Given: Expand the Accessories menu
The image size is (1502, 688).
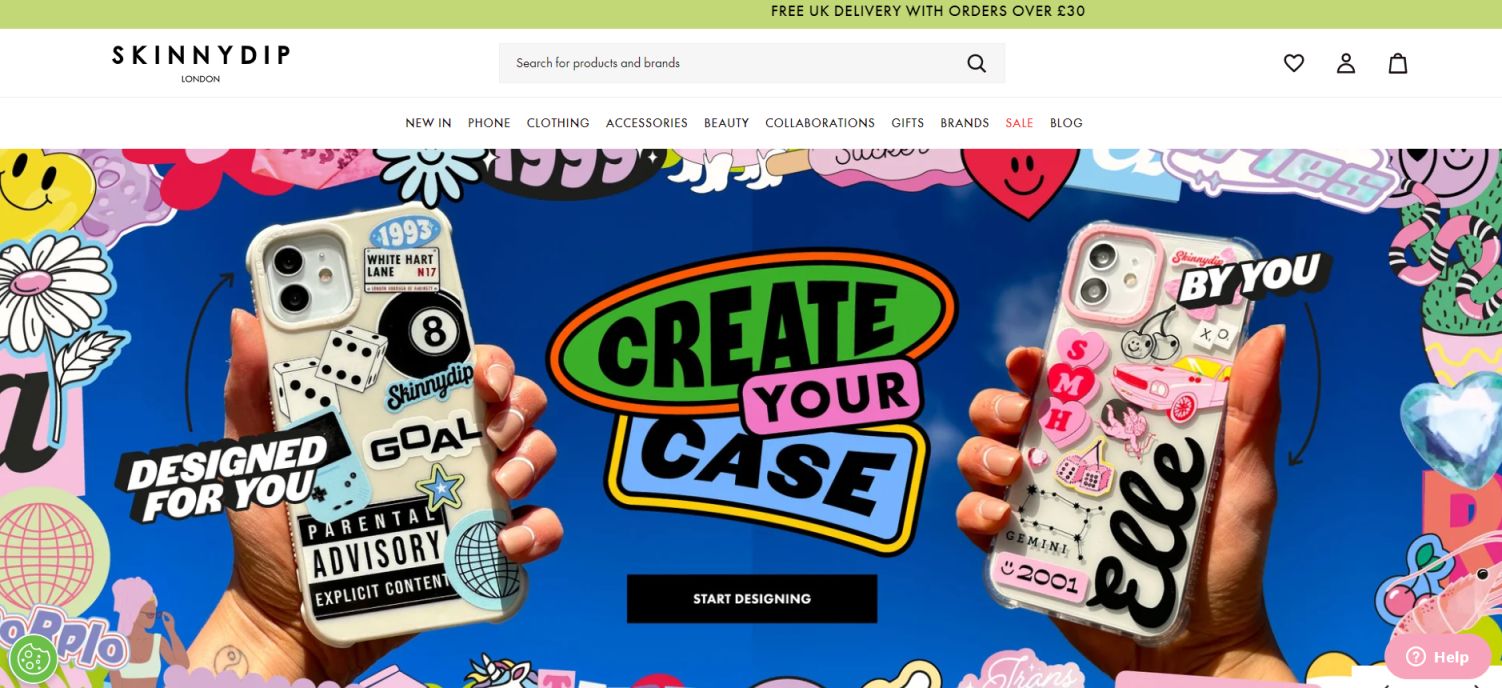Looking at the screenshot, I should 647,123.
